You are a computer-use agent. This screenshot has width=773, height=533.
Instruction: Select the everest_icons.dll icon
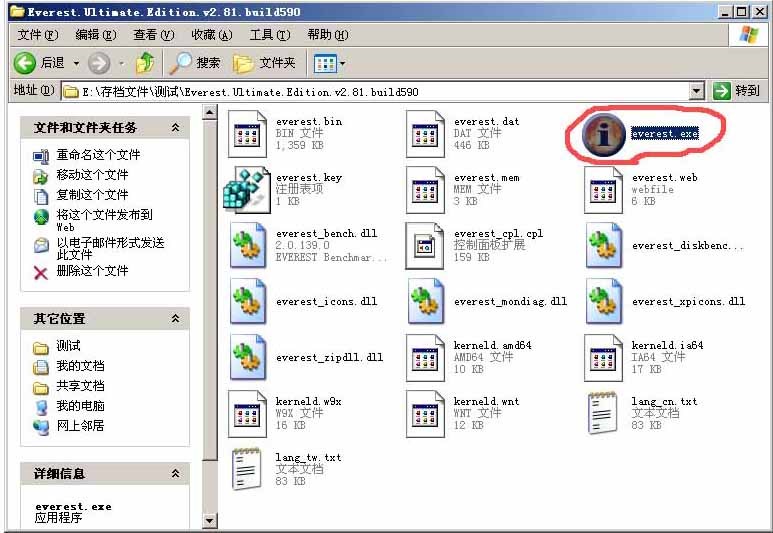[248, 301]
